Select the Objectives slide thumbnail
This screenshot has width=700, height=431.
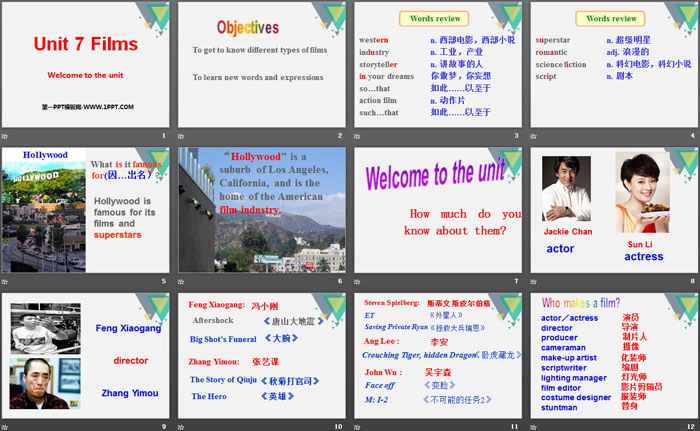(x=262, y=65)
